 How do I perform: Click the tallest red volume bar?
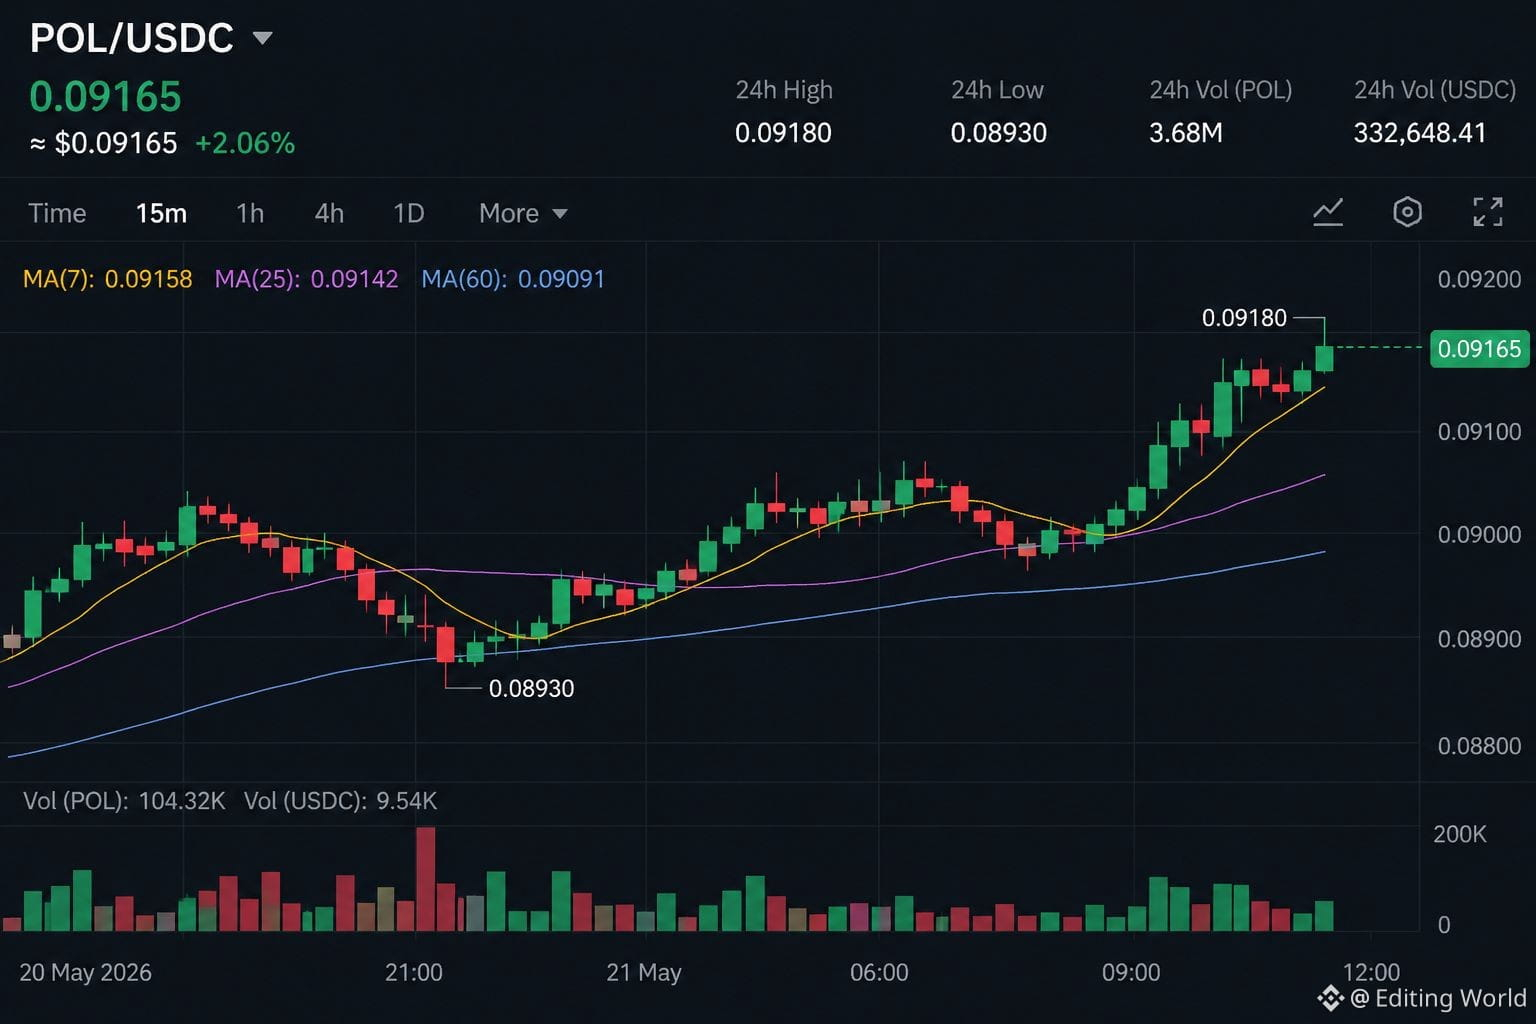426,879
